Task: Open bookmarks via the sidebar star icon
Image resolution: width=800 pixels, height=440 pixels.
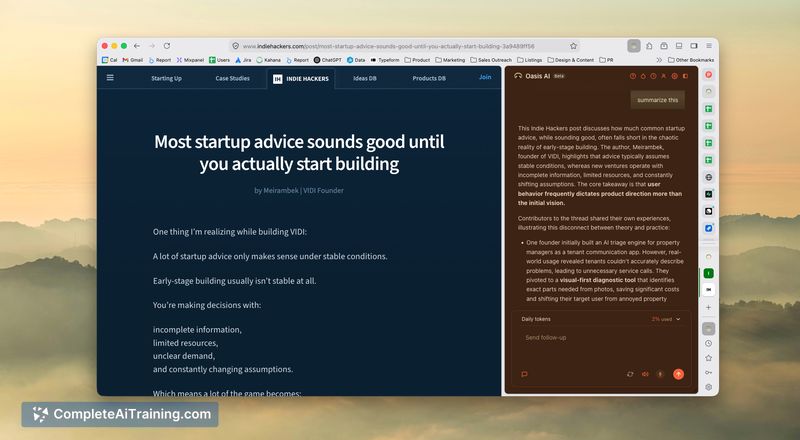Action: (709, 358)
